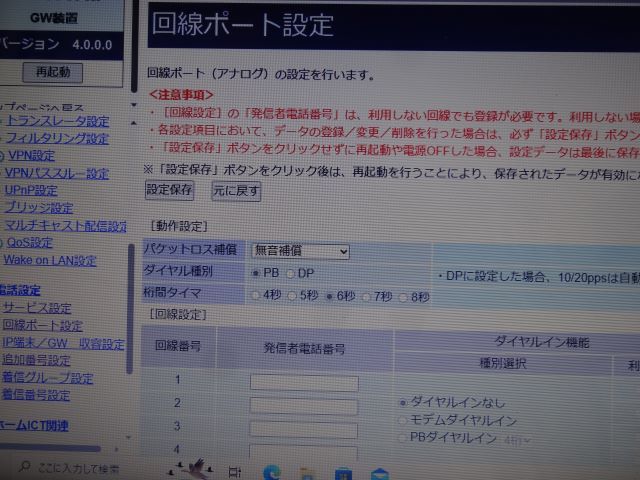The height and width of the screenshot is (480, 640).
Task: Open IP端末/GW 収容設定 link
Action: click(x=63, y=343)
